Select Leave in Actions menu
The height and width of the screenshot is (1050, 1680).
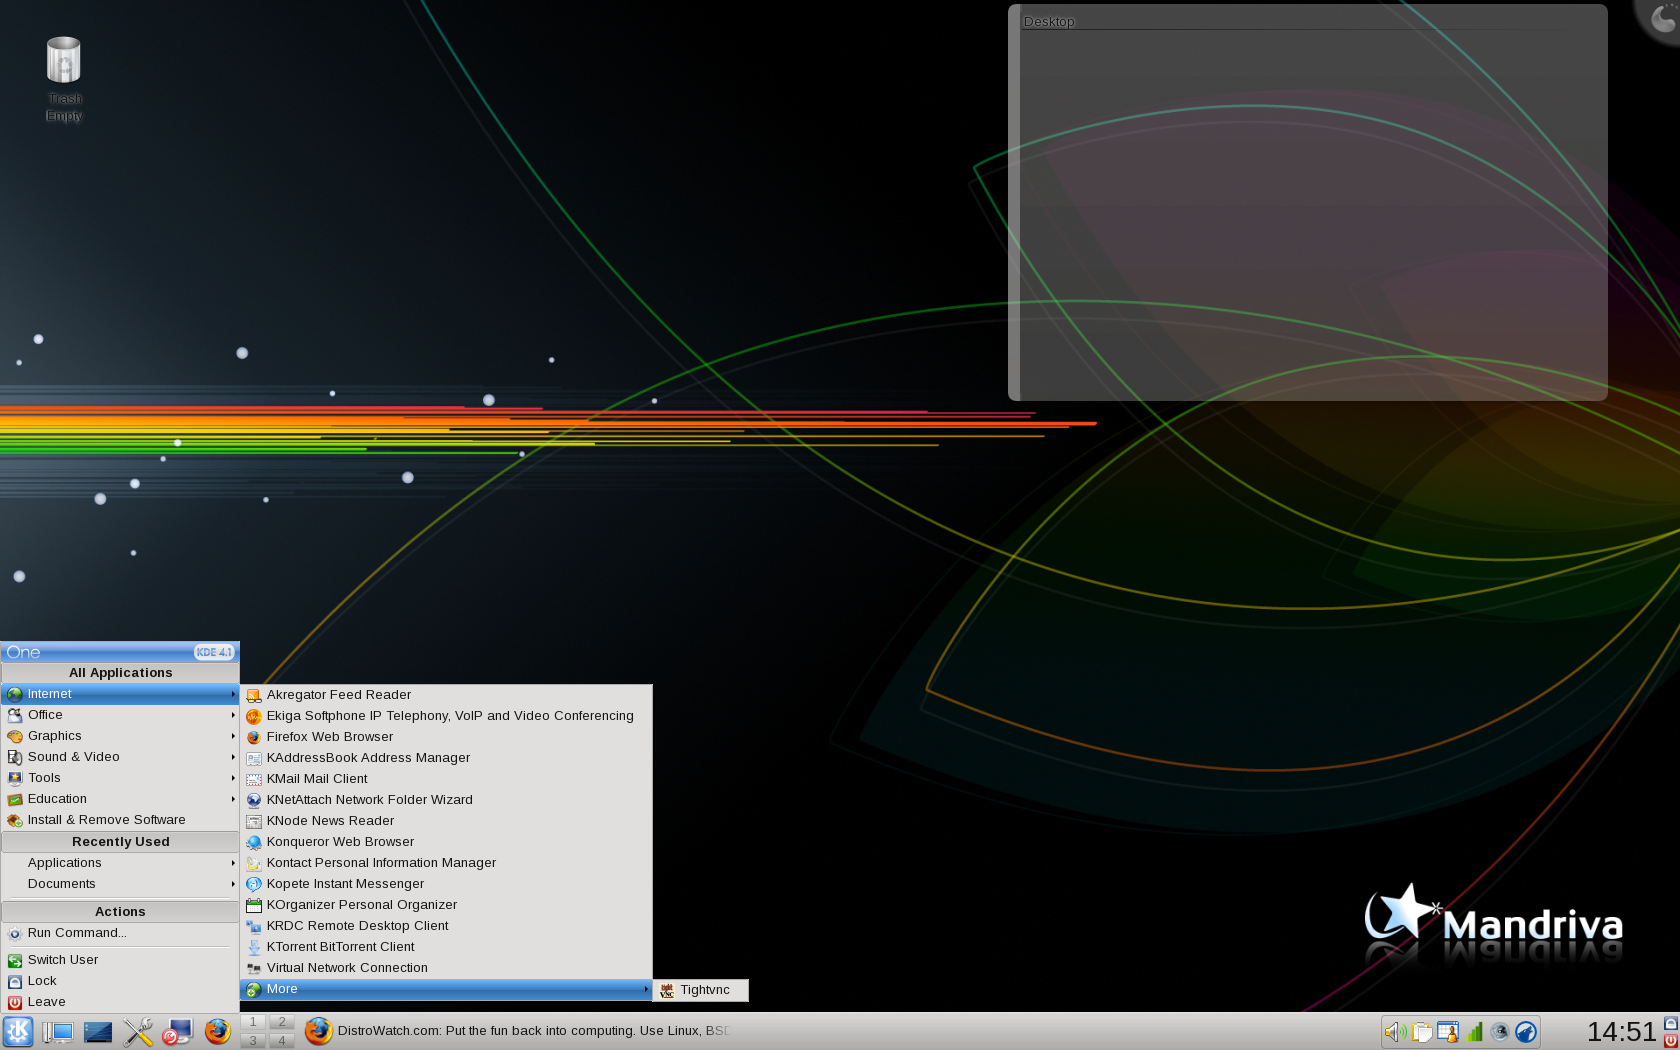tap(120, 1002)
